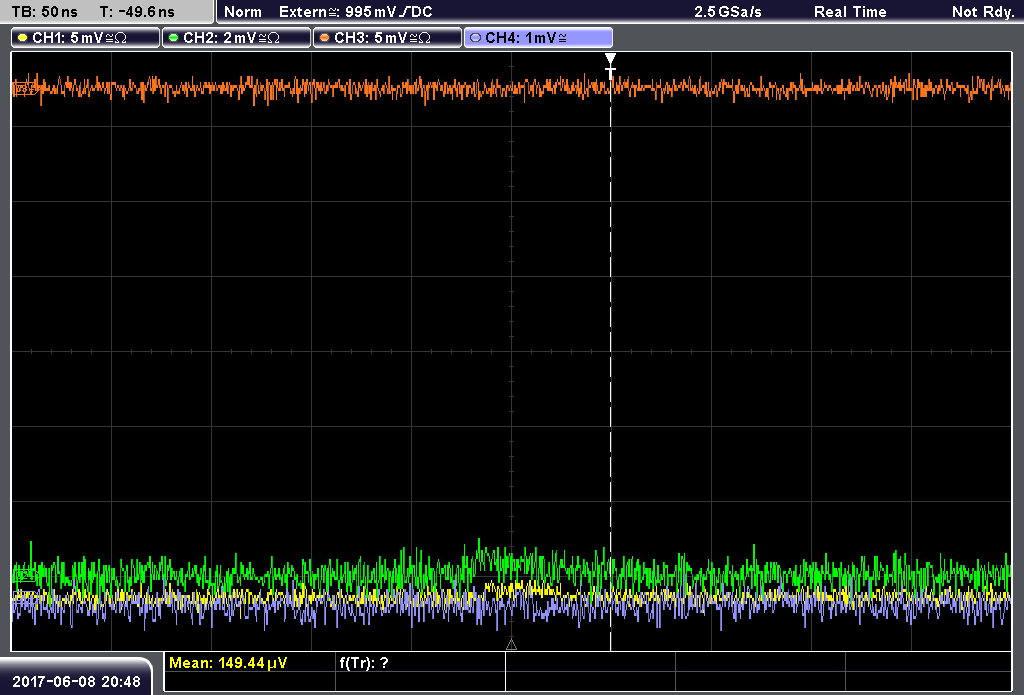
Task: Click the time reference triangle at bottom of grid
Action: pos(511,645)
